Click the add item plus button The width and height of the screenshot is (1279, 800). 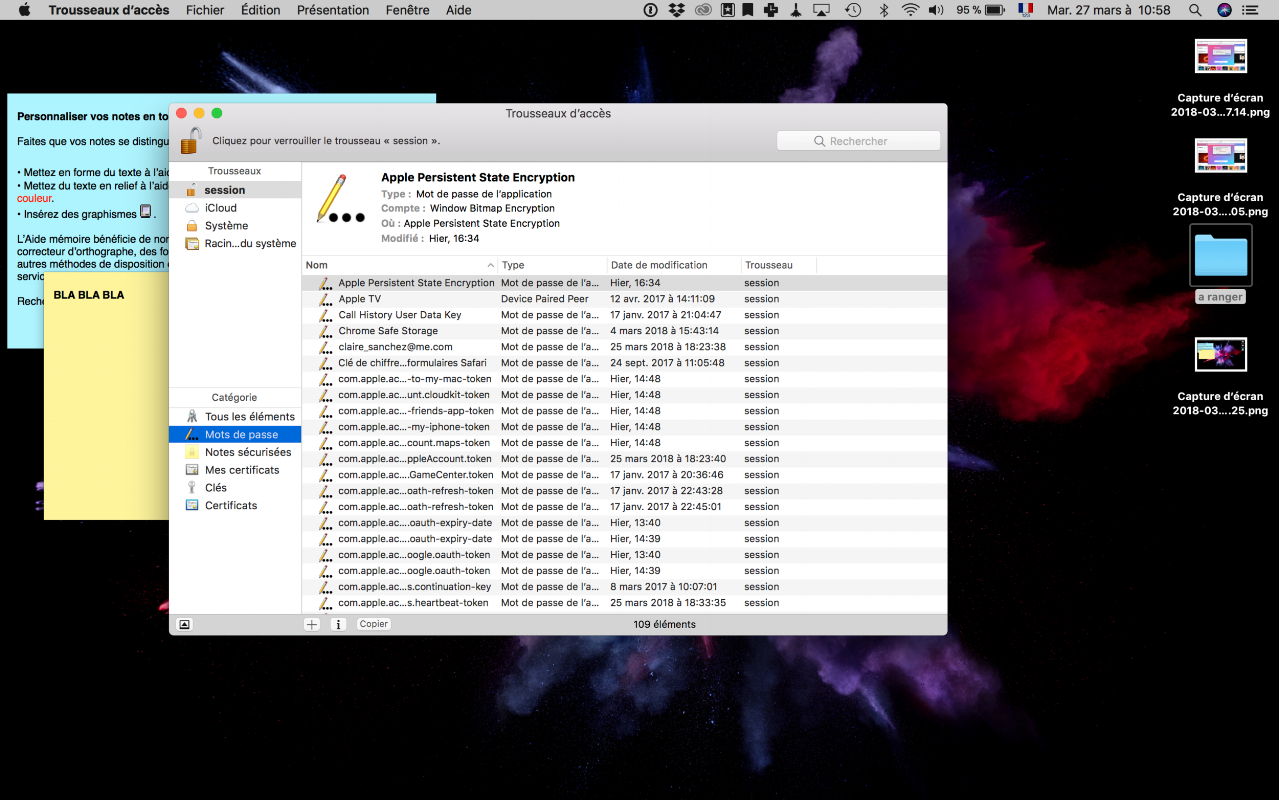(312, 624)
